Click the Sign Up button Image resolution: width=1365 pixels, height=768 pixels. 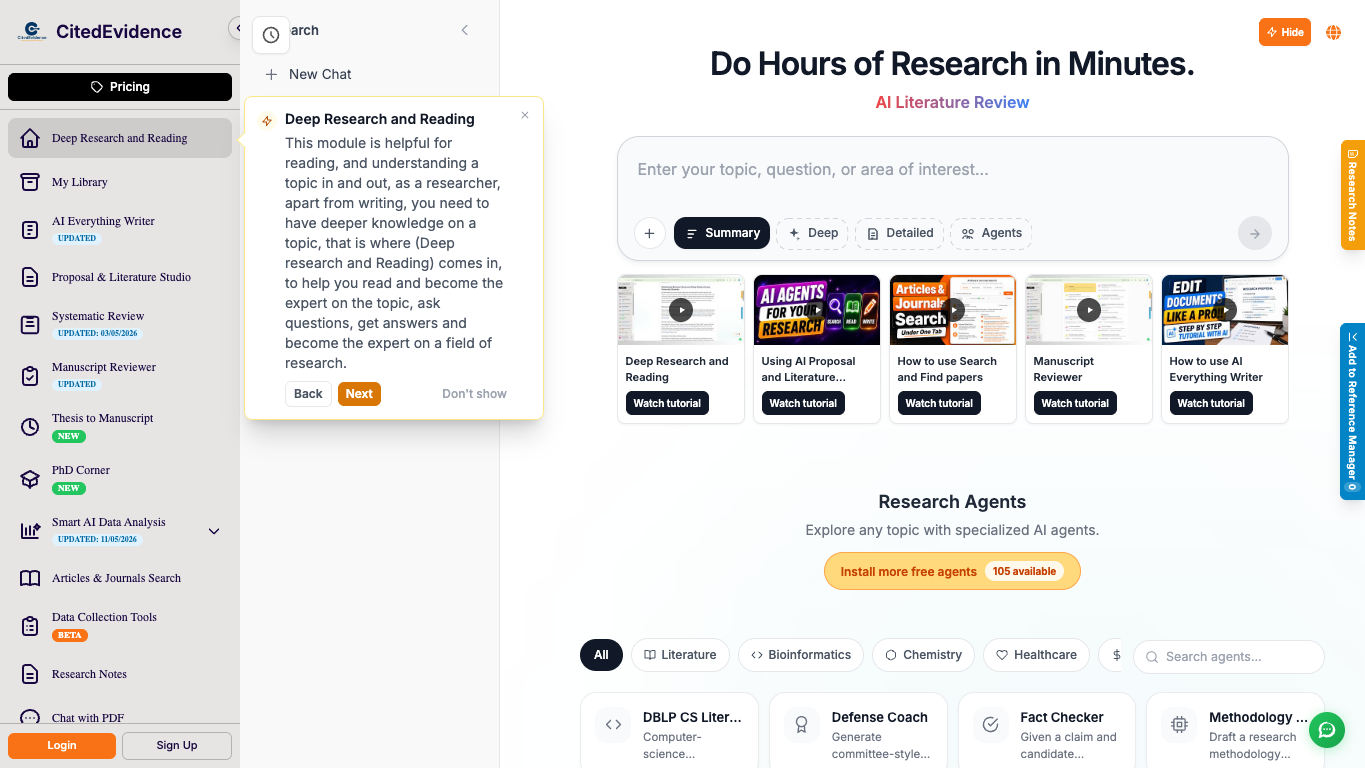tap(177, 745)
